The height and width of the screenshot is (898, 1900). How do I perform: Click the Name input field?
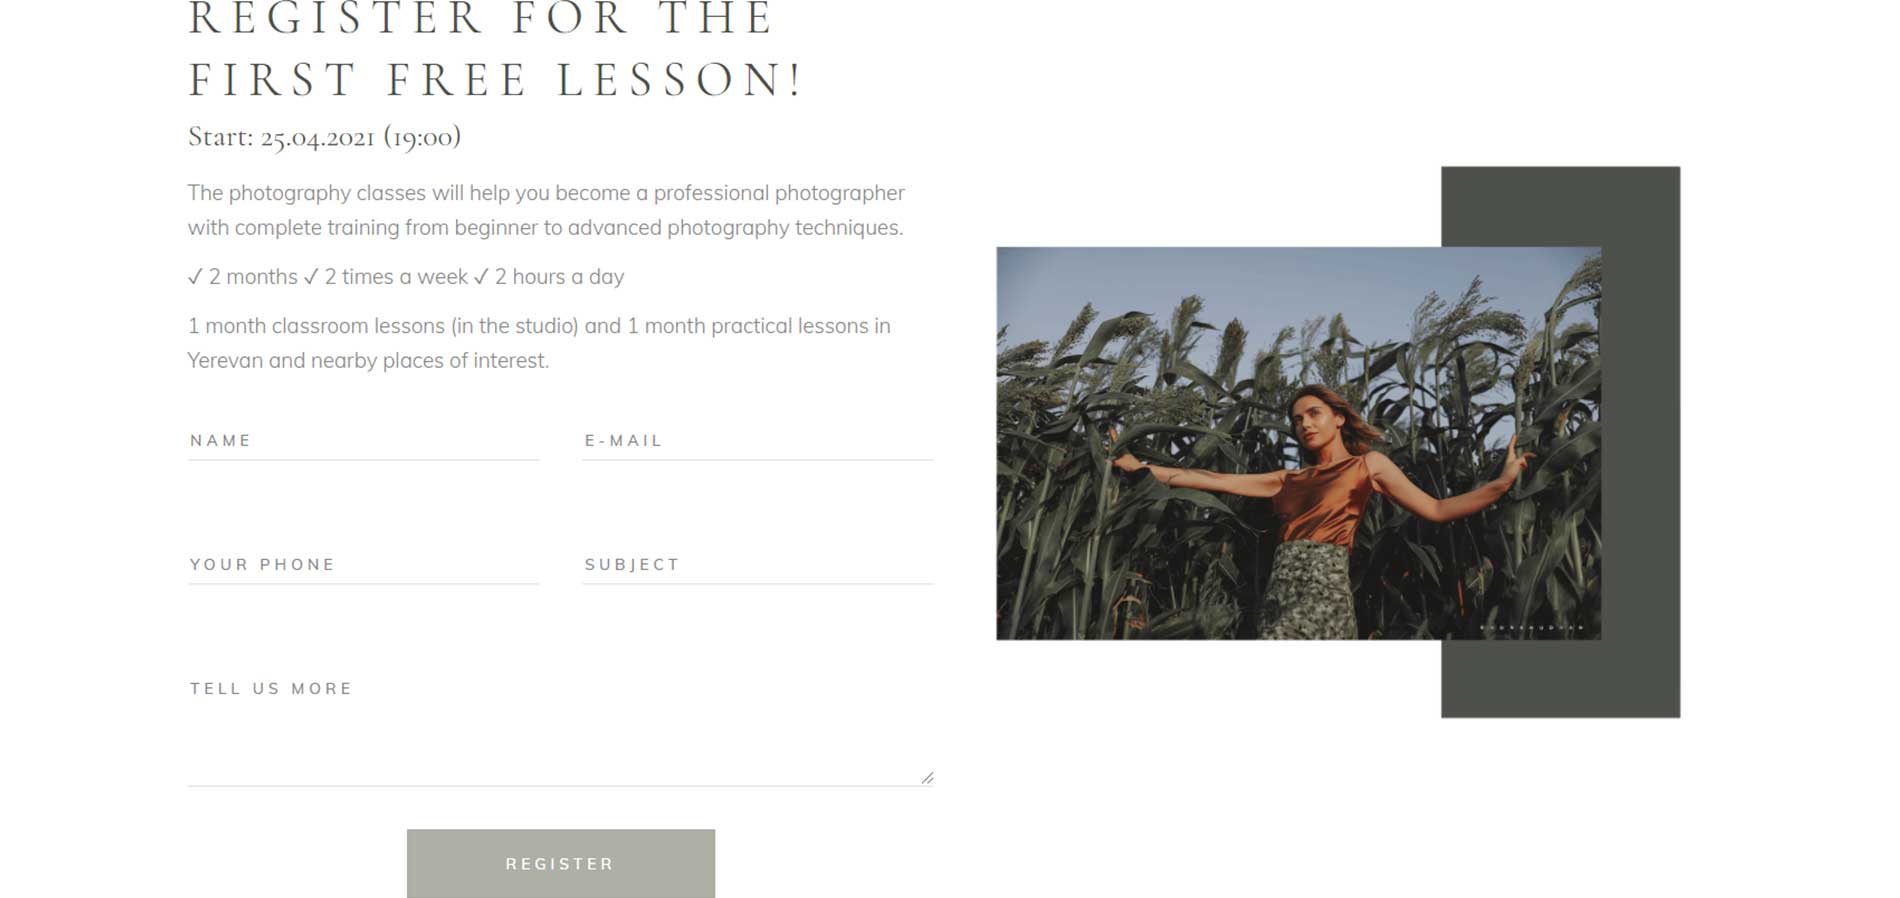pos(363,440)
